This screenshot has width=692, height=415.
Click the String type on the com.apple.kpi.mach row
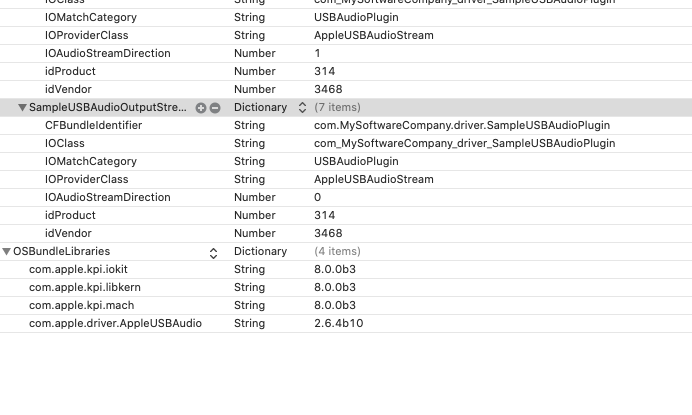(249, 306)
